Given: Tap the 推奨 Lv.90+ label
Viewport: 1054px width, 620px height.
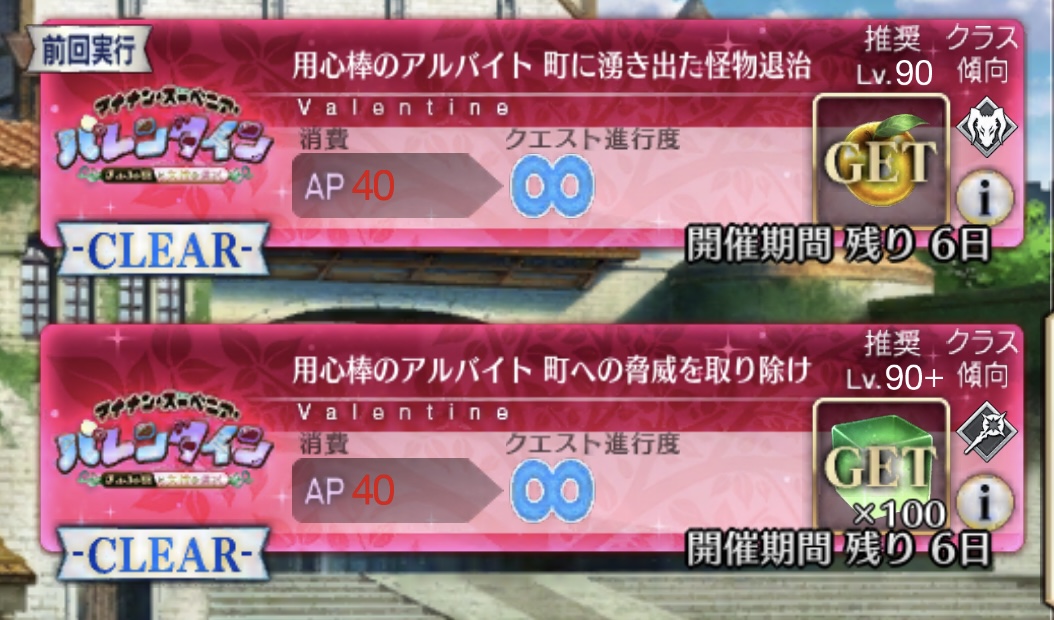Looking at the screenshot, I should click(x=895, y=362).
